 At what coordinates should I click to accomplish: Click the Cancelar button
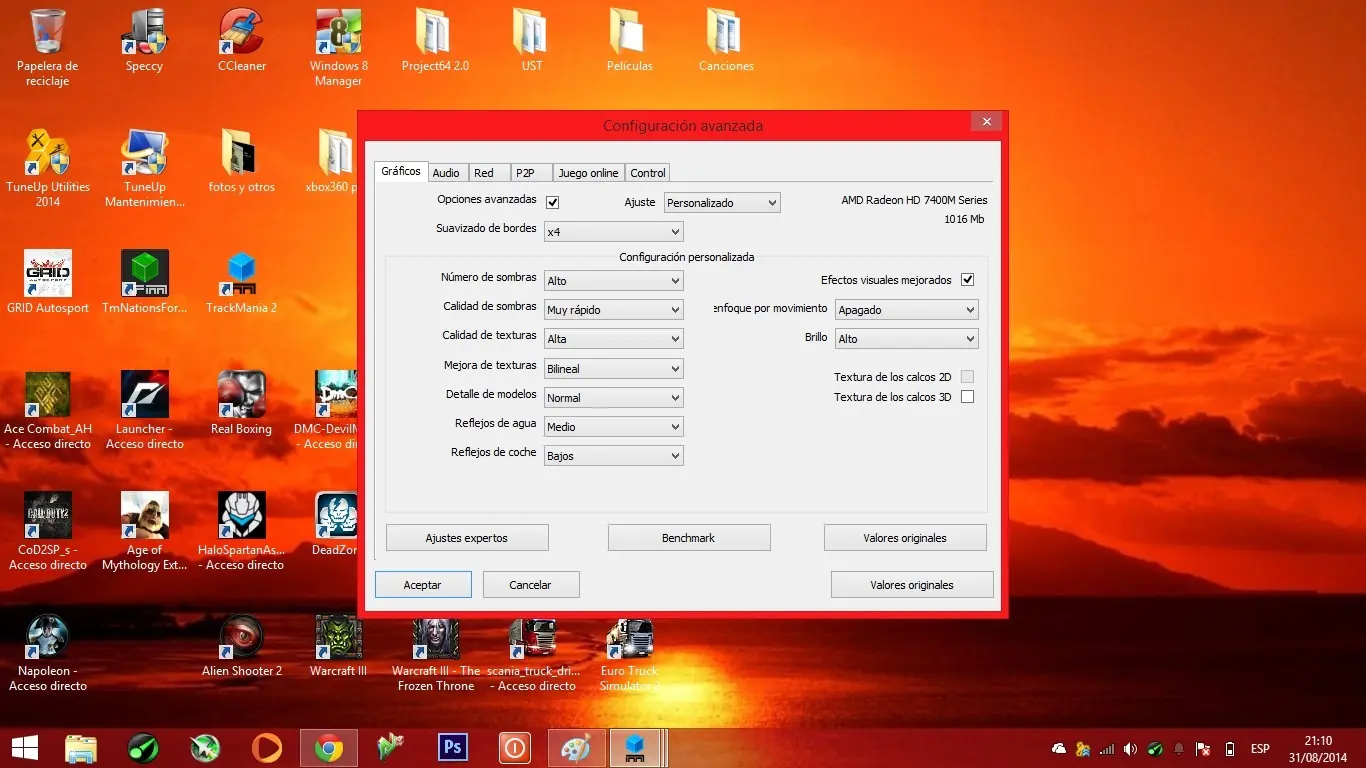point(531,585)
